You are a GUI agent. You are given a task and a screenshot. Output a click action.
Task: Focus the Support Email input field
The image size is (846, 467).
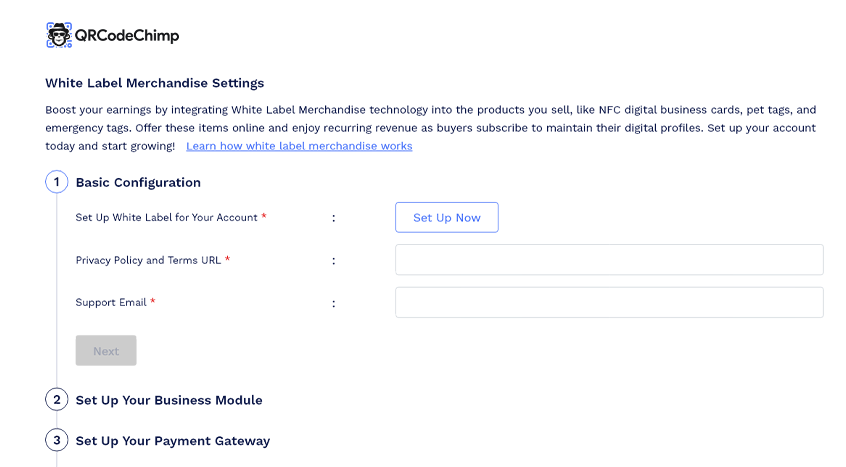[x=609, y=302]
